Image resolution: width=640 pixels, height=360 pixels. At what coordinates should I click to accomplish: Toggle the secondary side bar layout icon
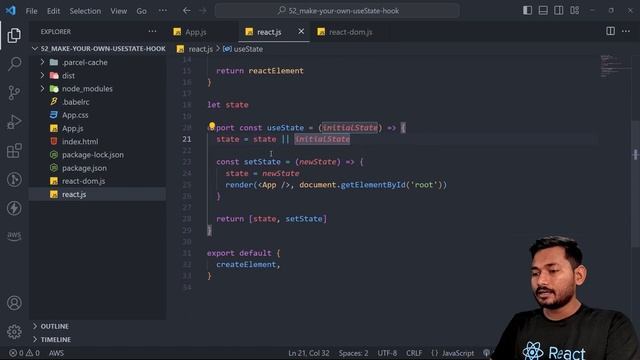point(559,11)
